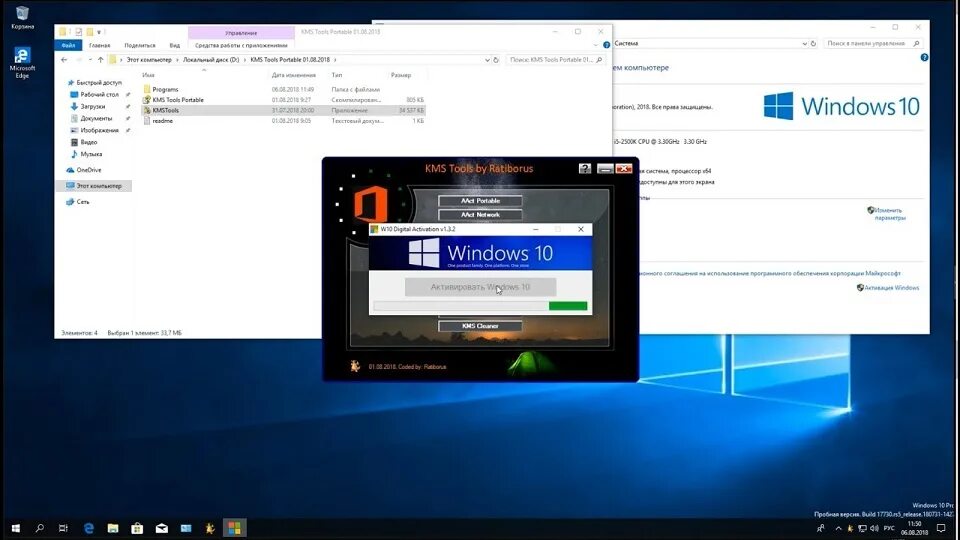The width and height of the screenshot is (960, 540).
Task: Open taskbar search
Action: point(40,528)
